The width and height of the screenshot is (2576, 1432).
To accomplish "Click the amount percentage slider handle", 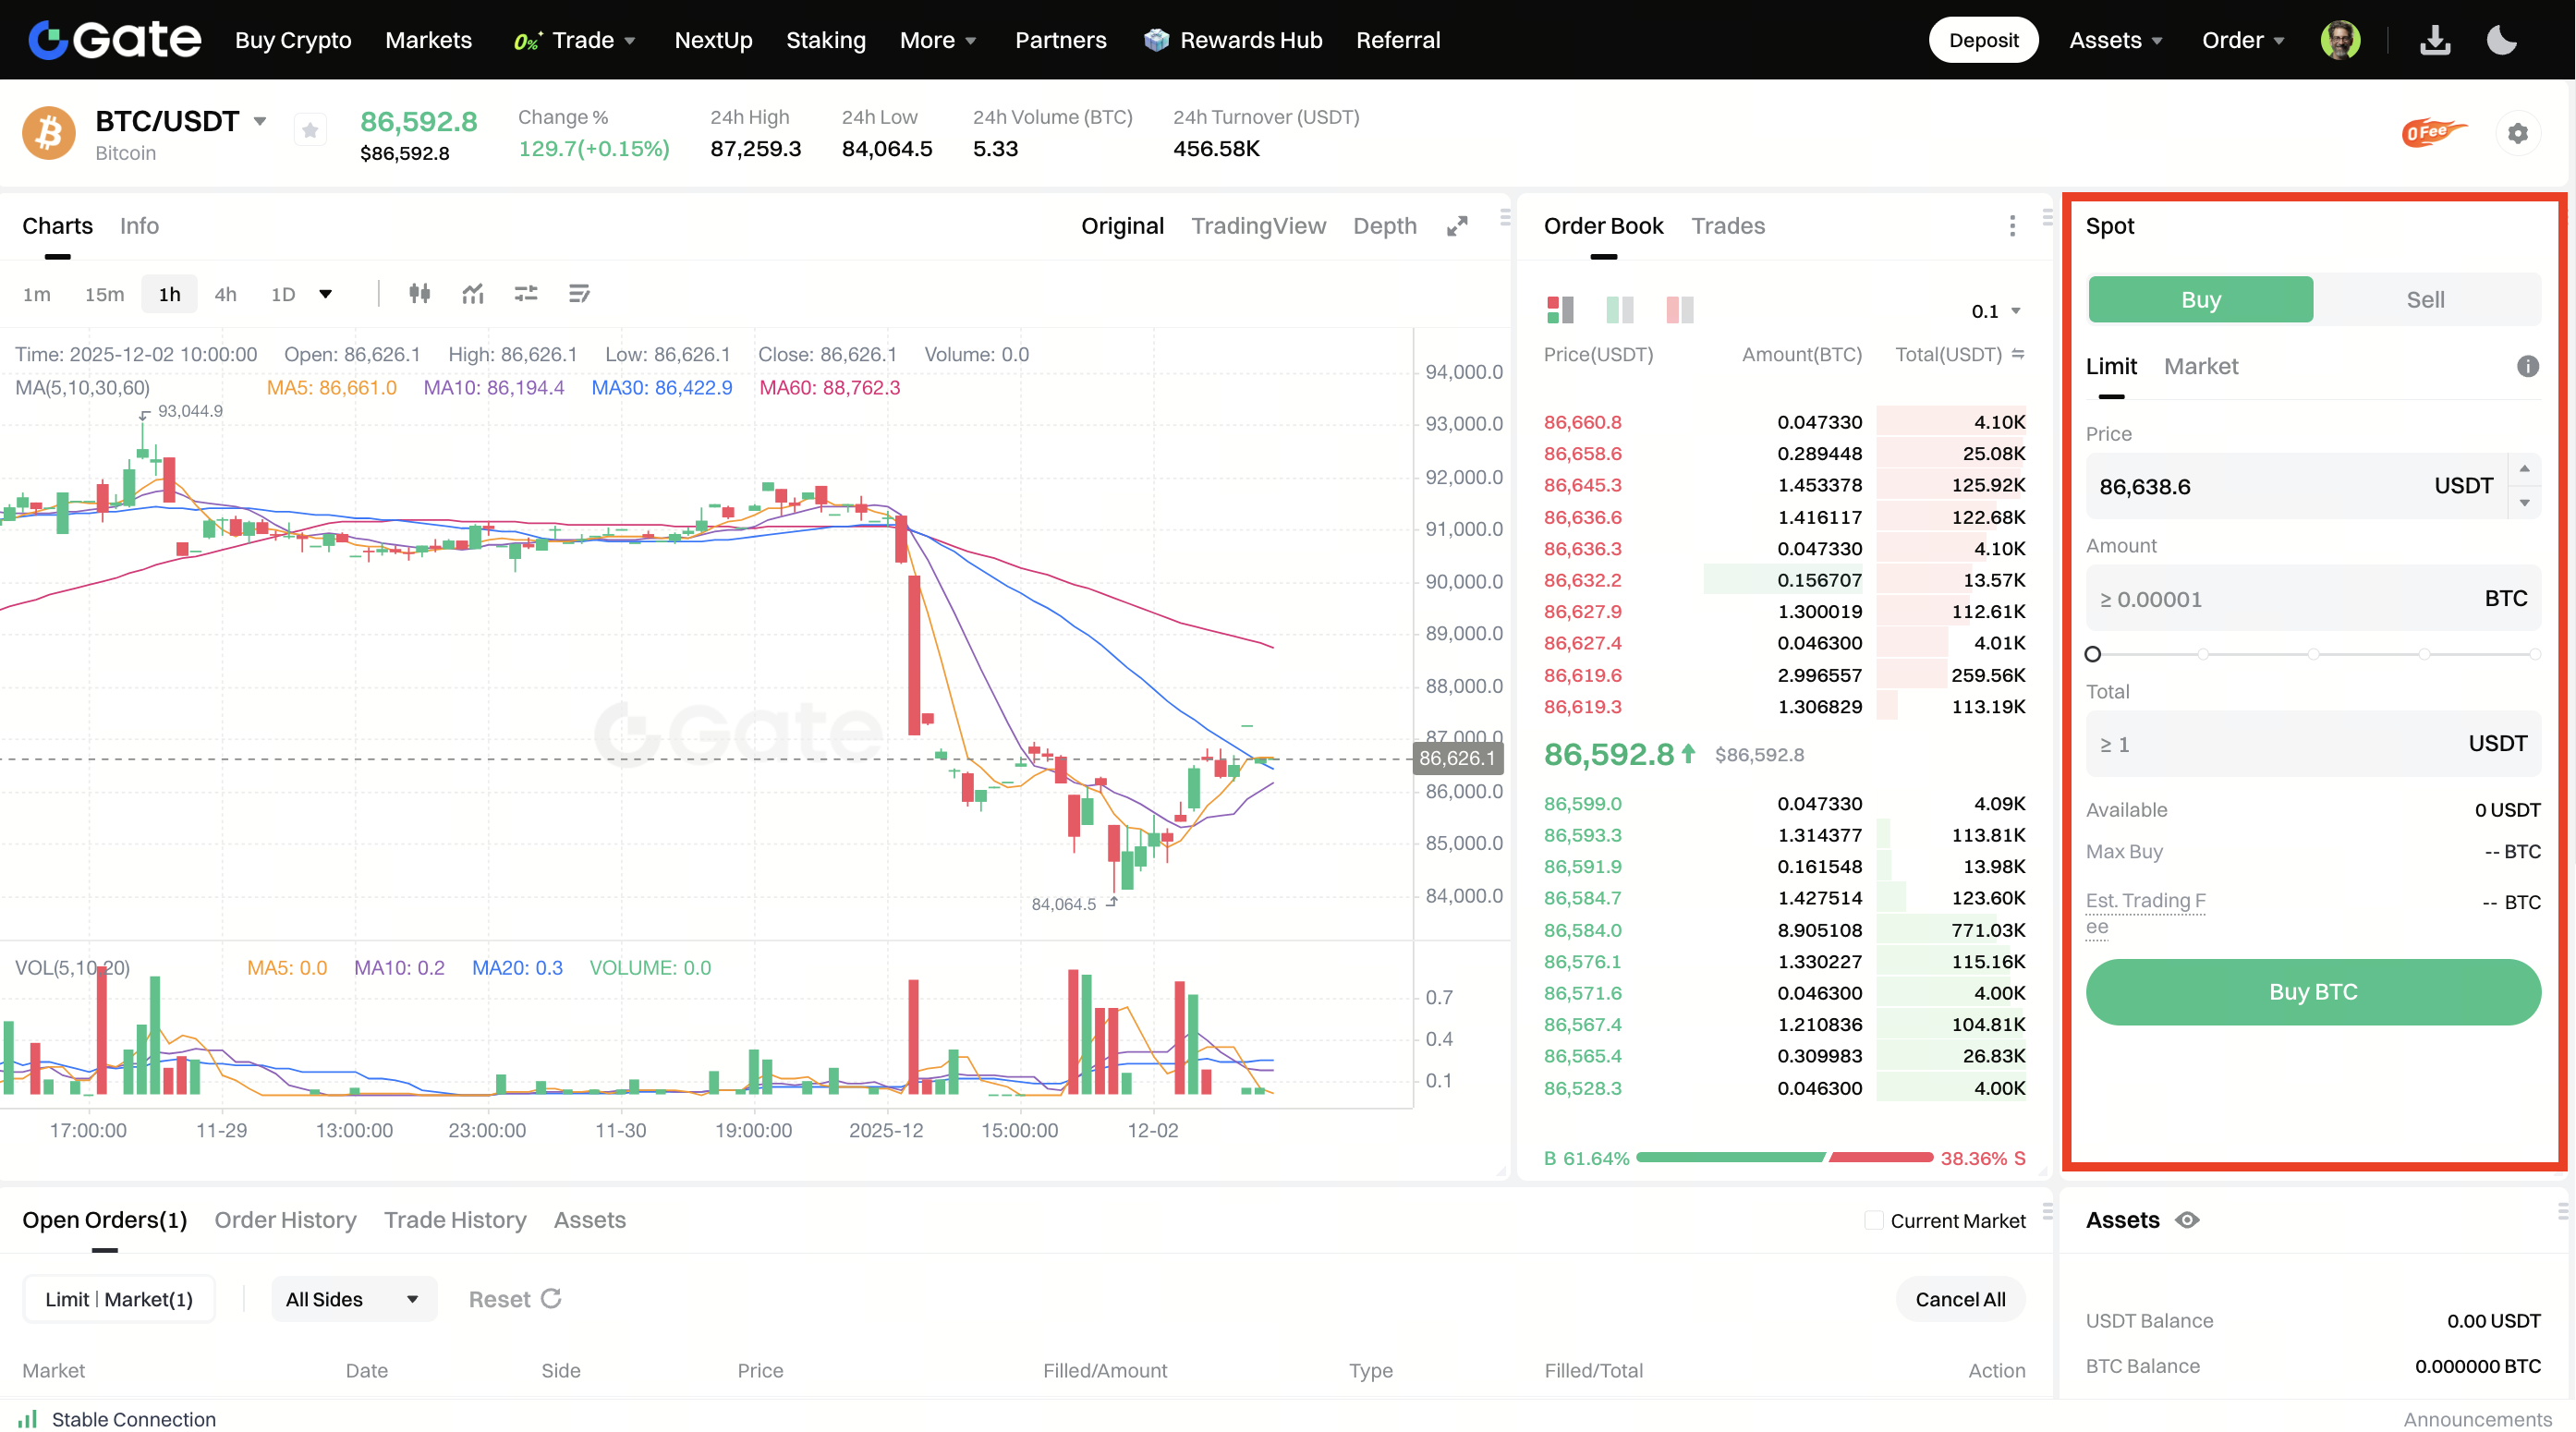I will (x=2092, y=654).
